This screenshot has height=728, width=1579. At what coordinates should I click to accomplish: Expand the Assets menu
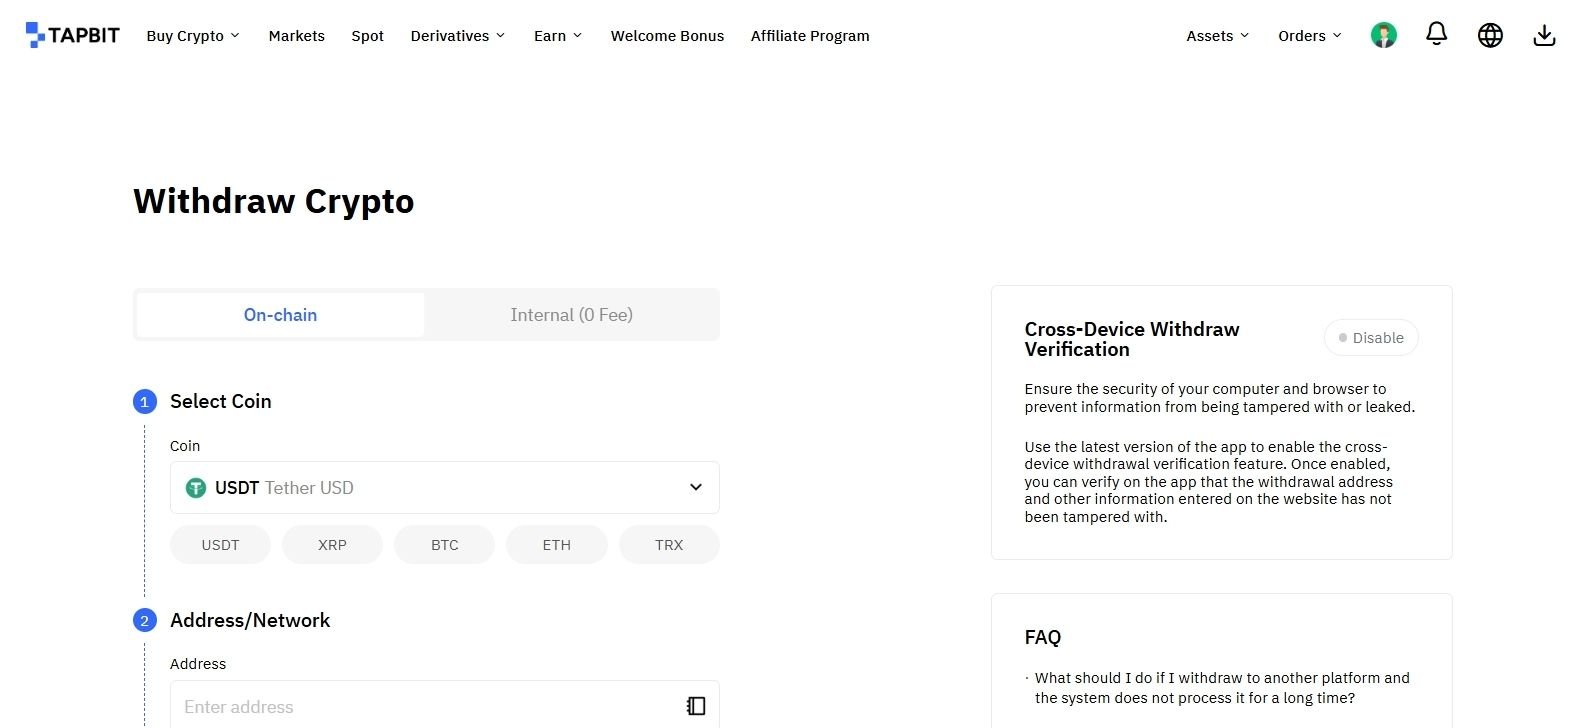1217,35
